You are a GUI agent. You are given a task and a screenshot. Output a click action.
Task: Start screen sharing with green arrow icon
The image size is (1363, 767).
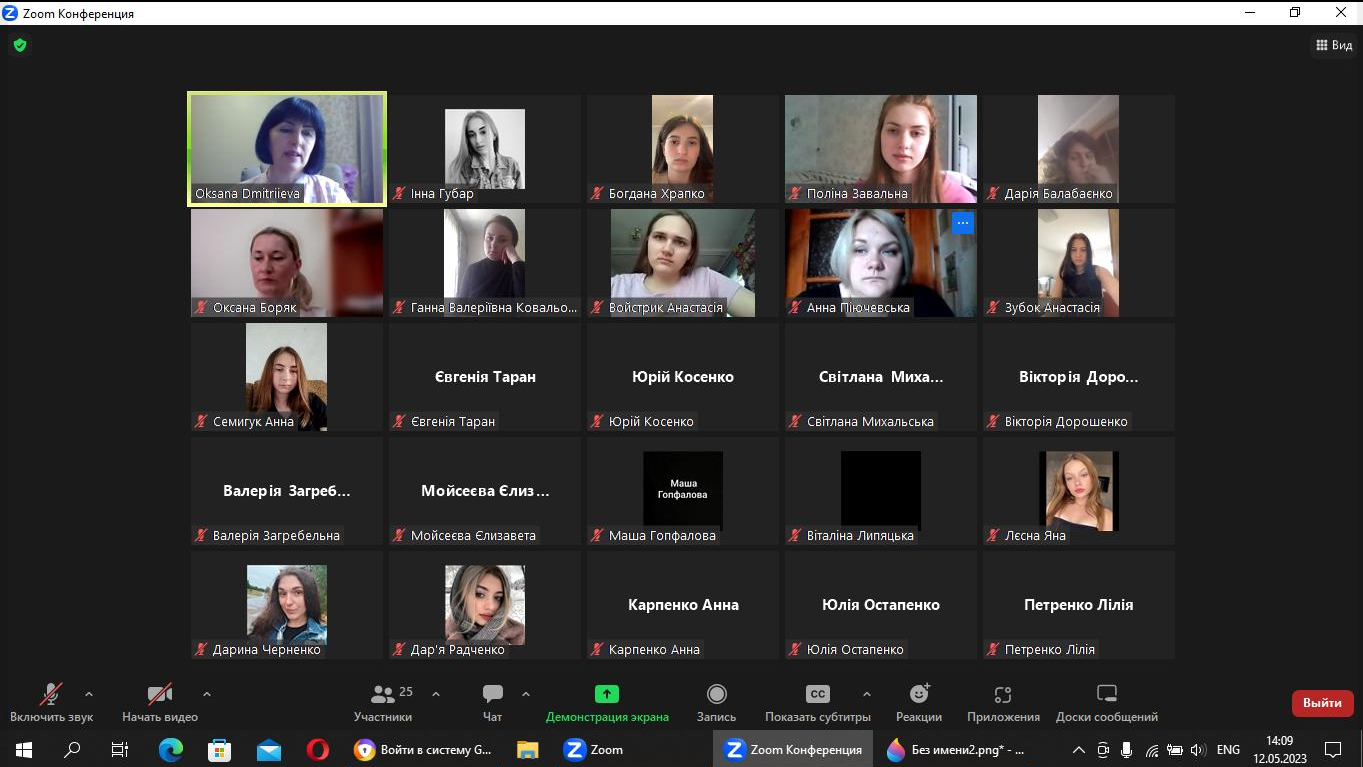pos(606,695)
